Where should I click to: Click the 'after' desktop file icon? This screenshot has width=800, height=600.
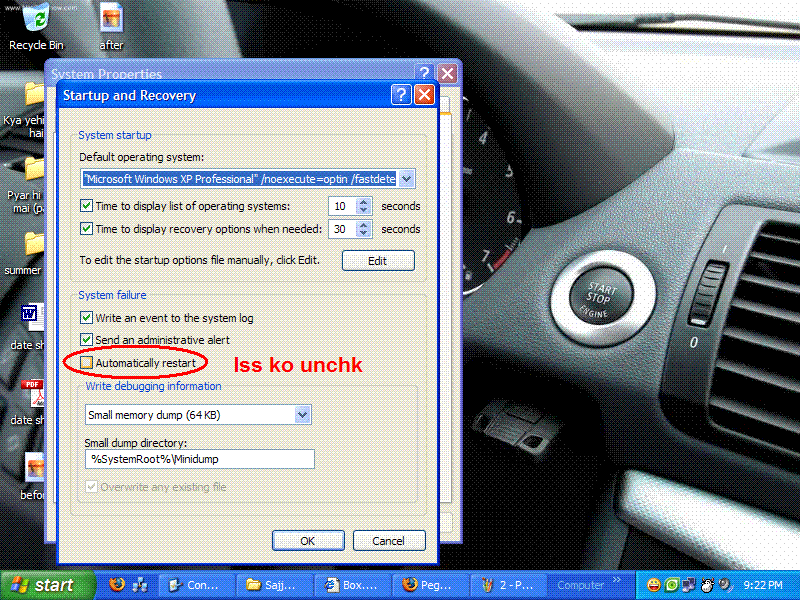[x=112, y=19]
